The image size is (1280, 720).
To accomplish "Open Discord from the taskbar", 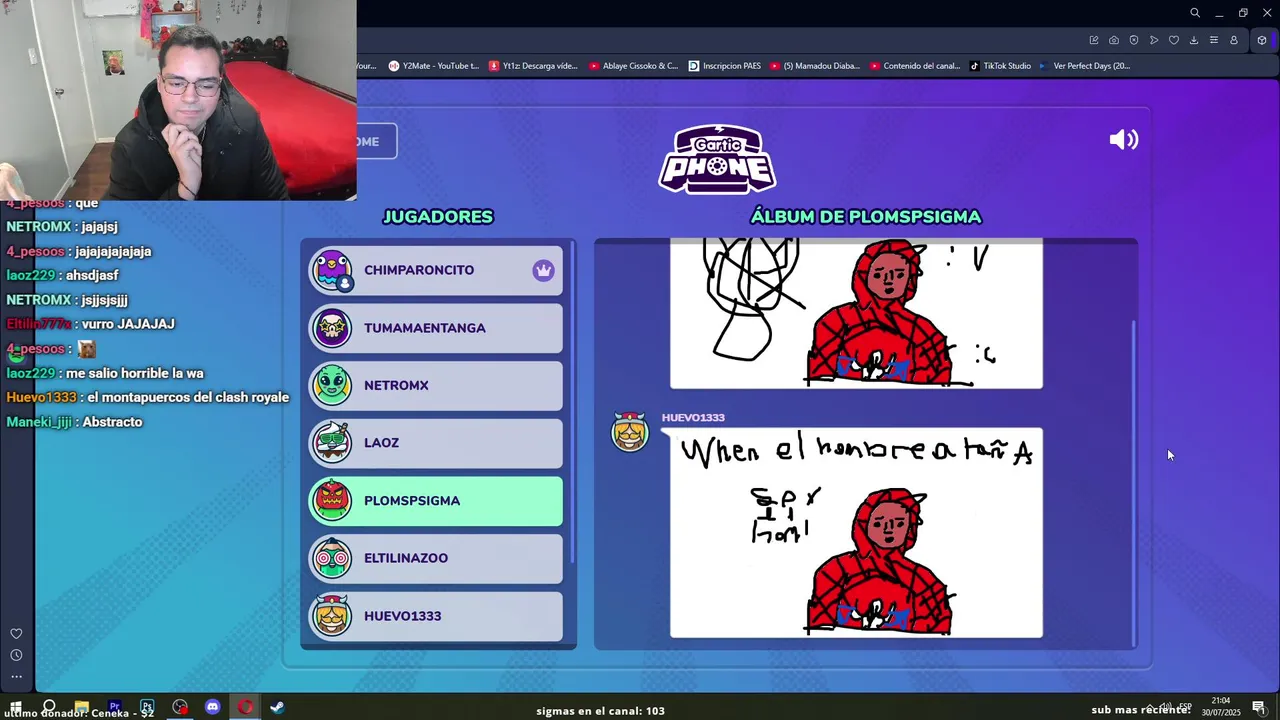I will tap(212, 707).
